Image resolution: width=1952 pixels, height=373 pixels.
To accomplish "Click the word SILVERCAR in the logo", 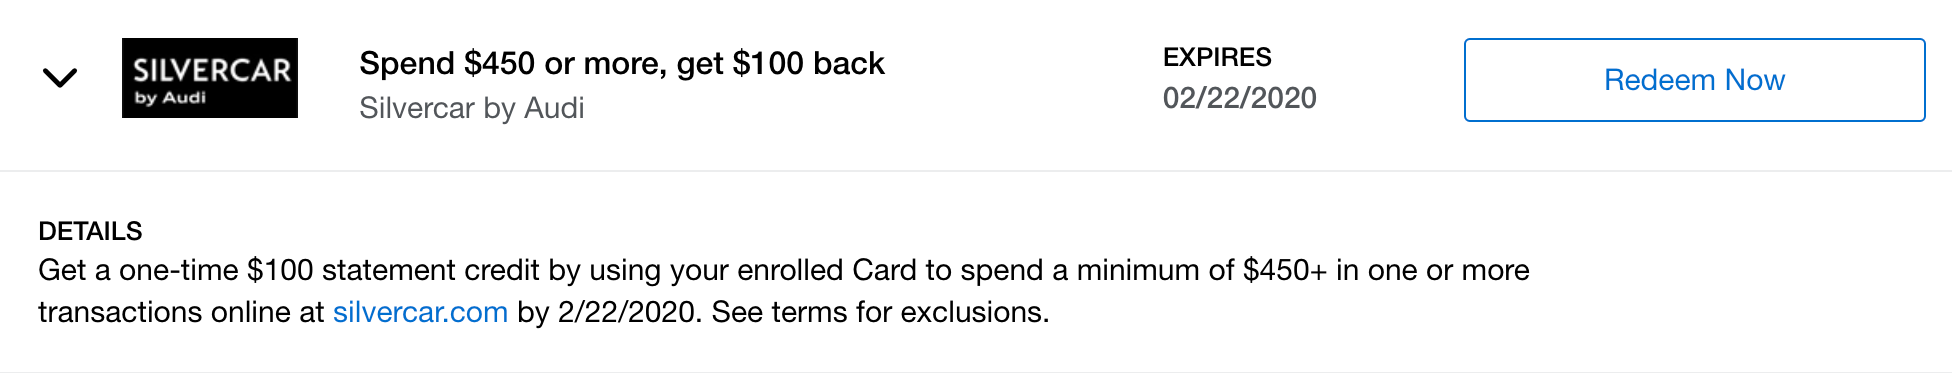I will tap(212, 70).
